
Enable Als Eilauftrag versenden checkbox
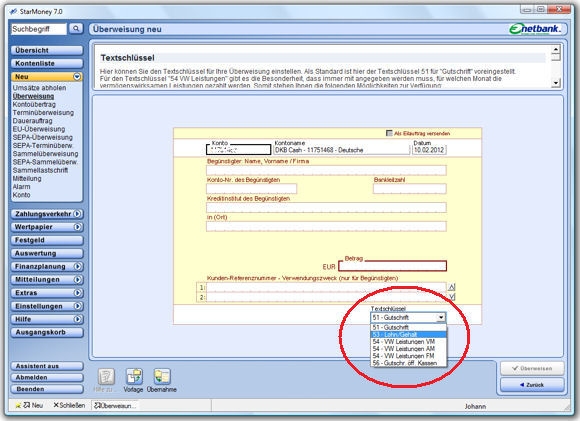[x=389, y=133]
